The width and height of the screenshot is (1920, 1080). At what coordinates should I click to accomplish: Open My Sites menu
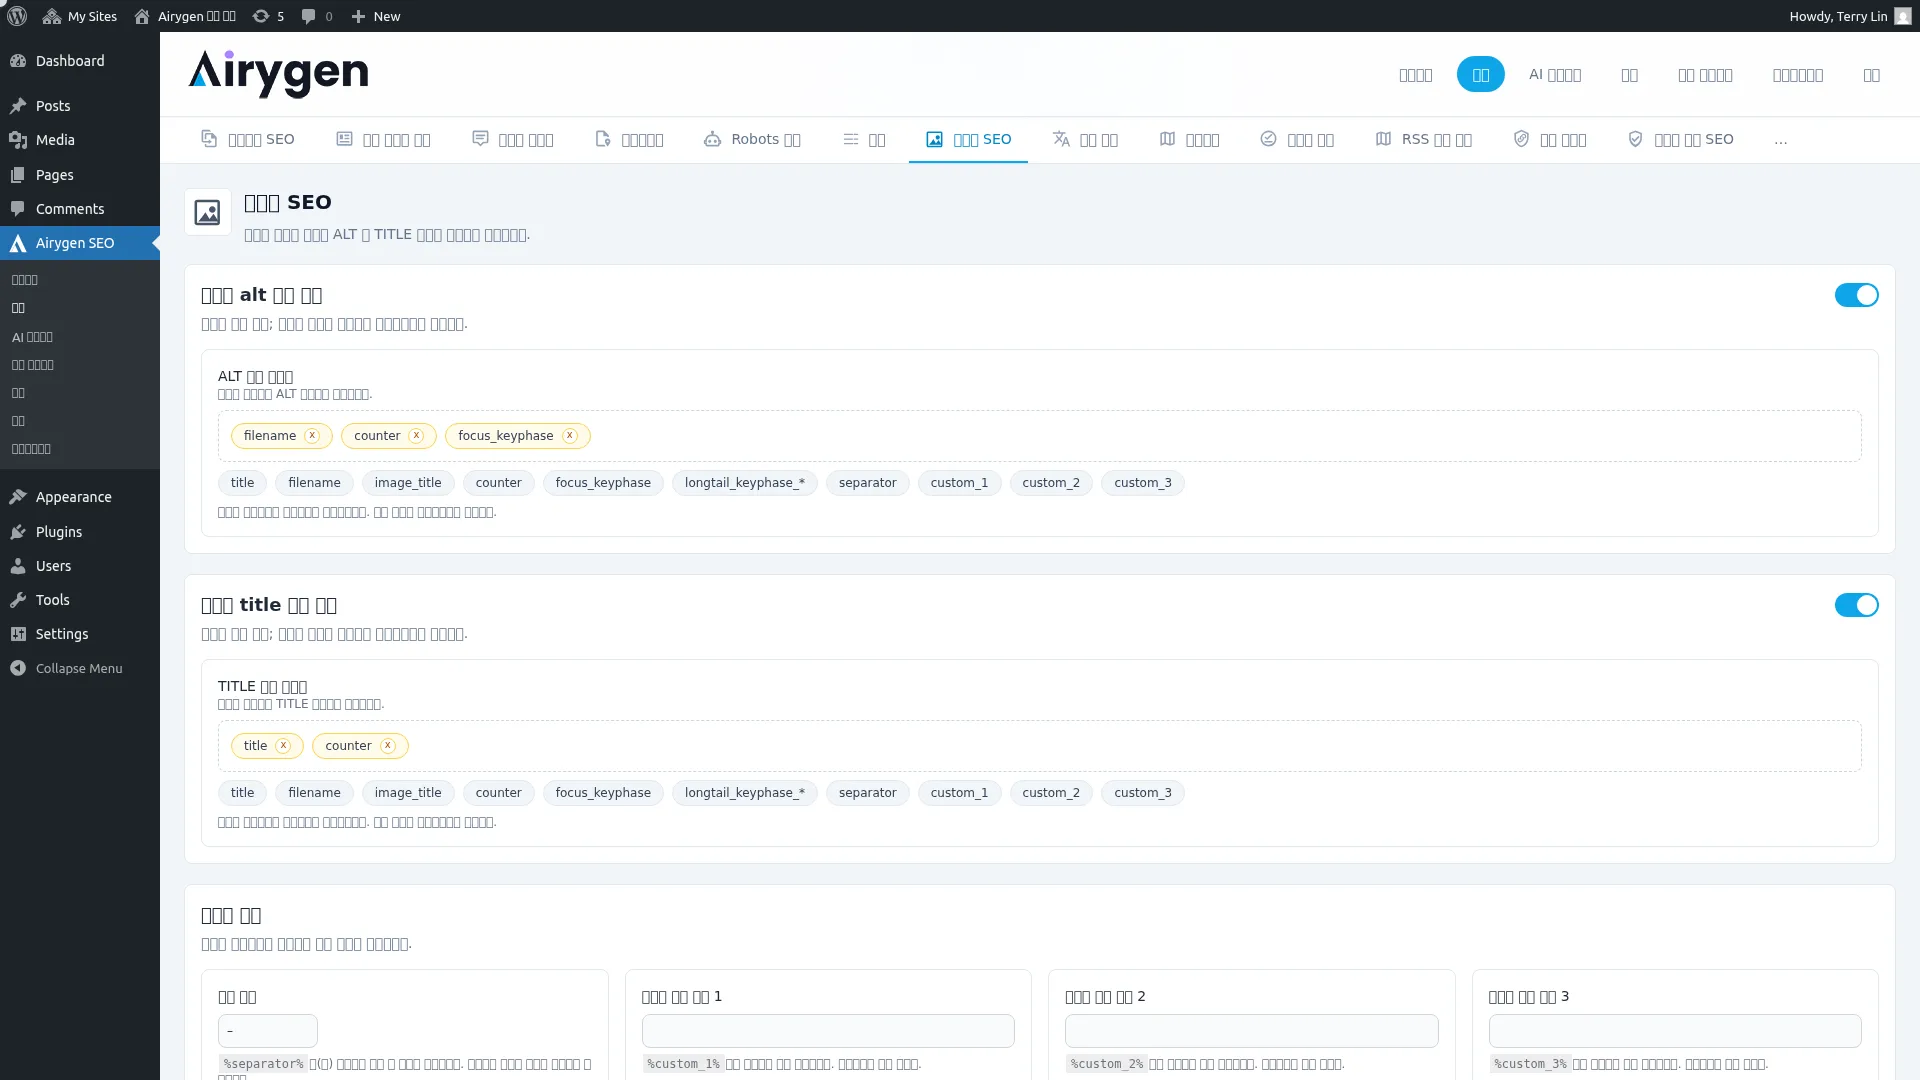pyautogui.click(x=80, y=16)
